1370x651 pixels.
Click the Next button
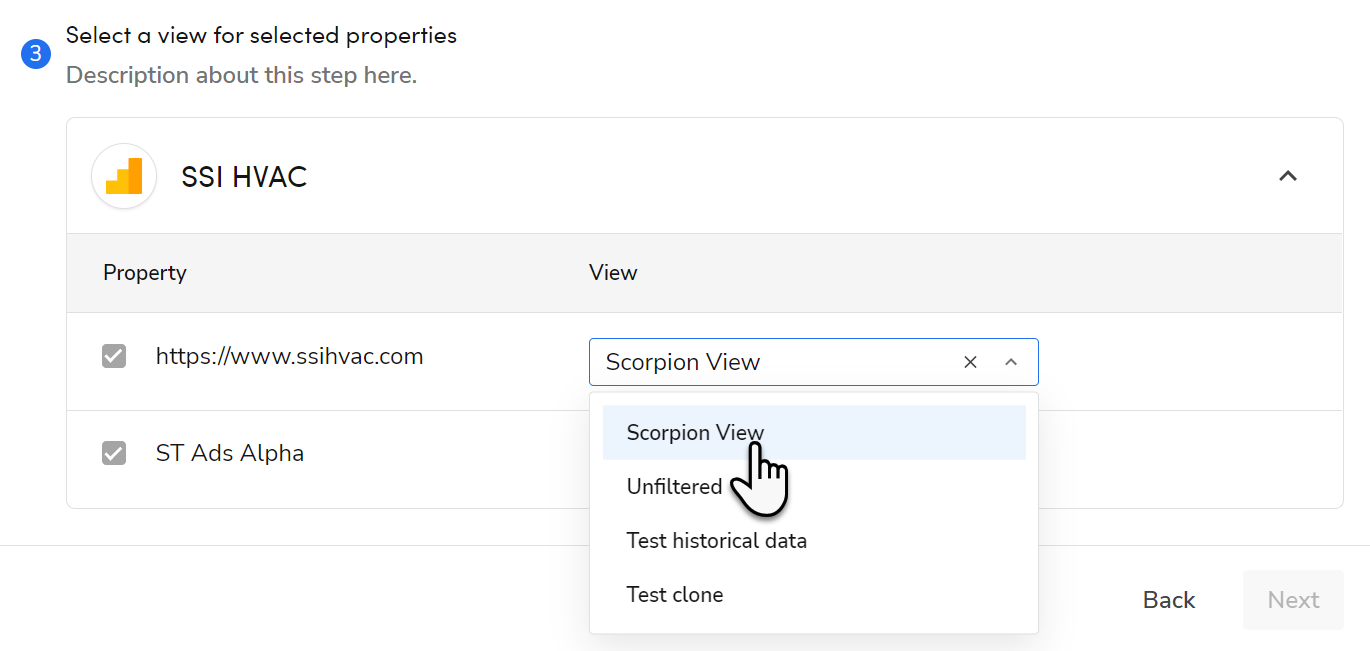(1293, 600)
